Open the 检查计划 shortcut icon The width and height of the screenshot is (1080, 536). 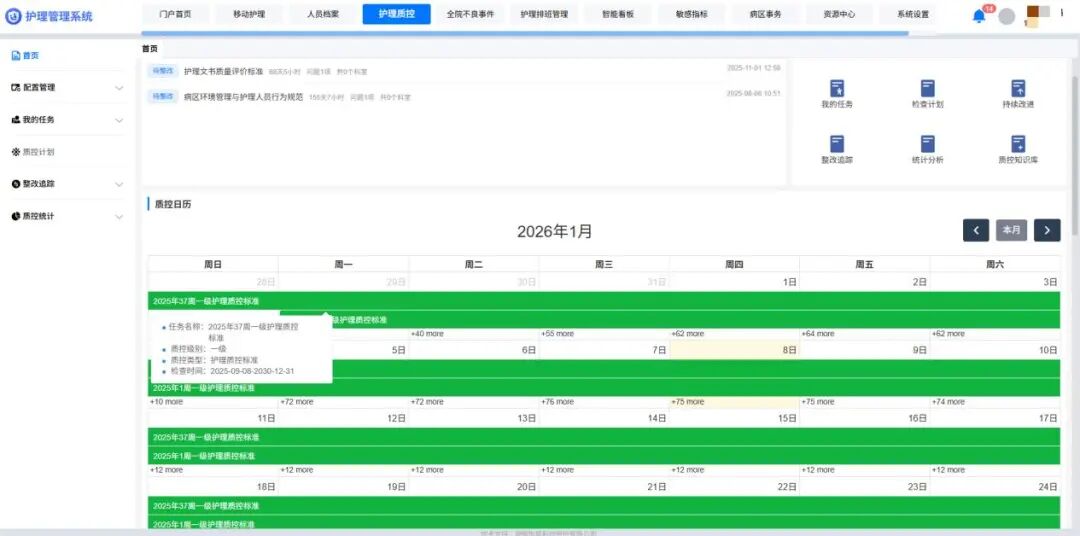click(927, 89)
